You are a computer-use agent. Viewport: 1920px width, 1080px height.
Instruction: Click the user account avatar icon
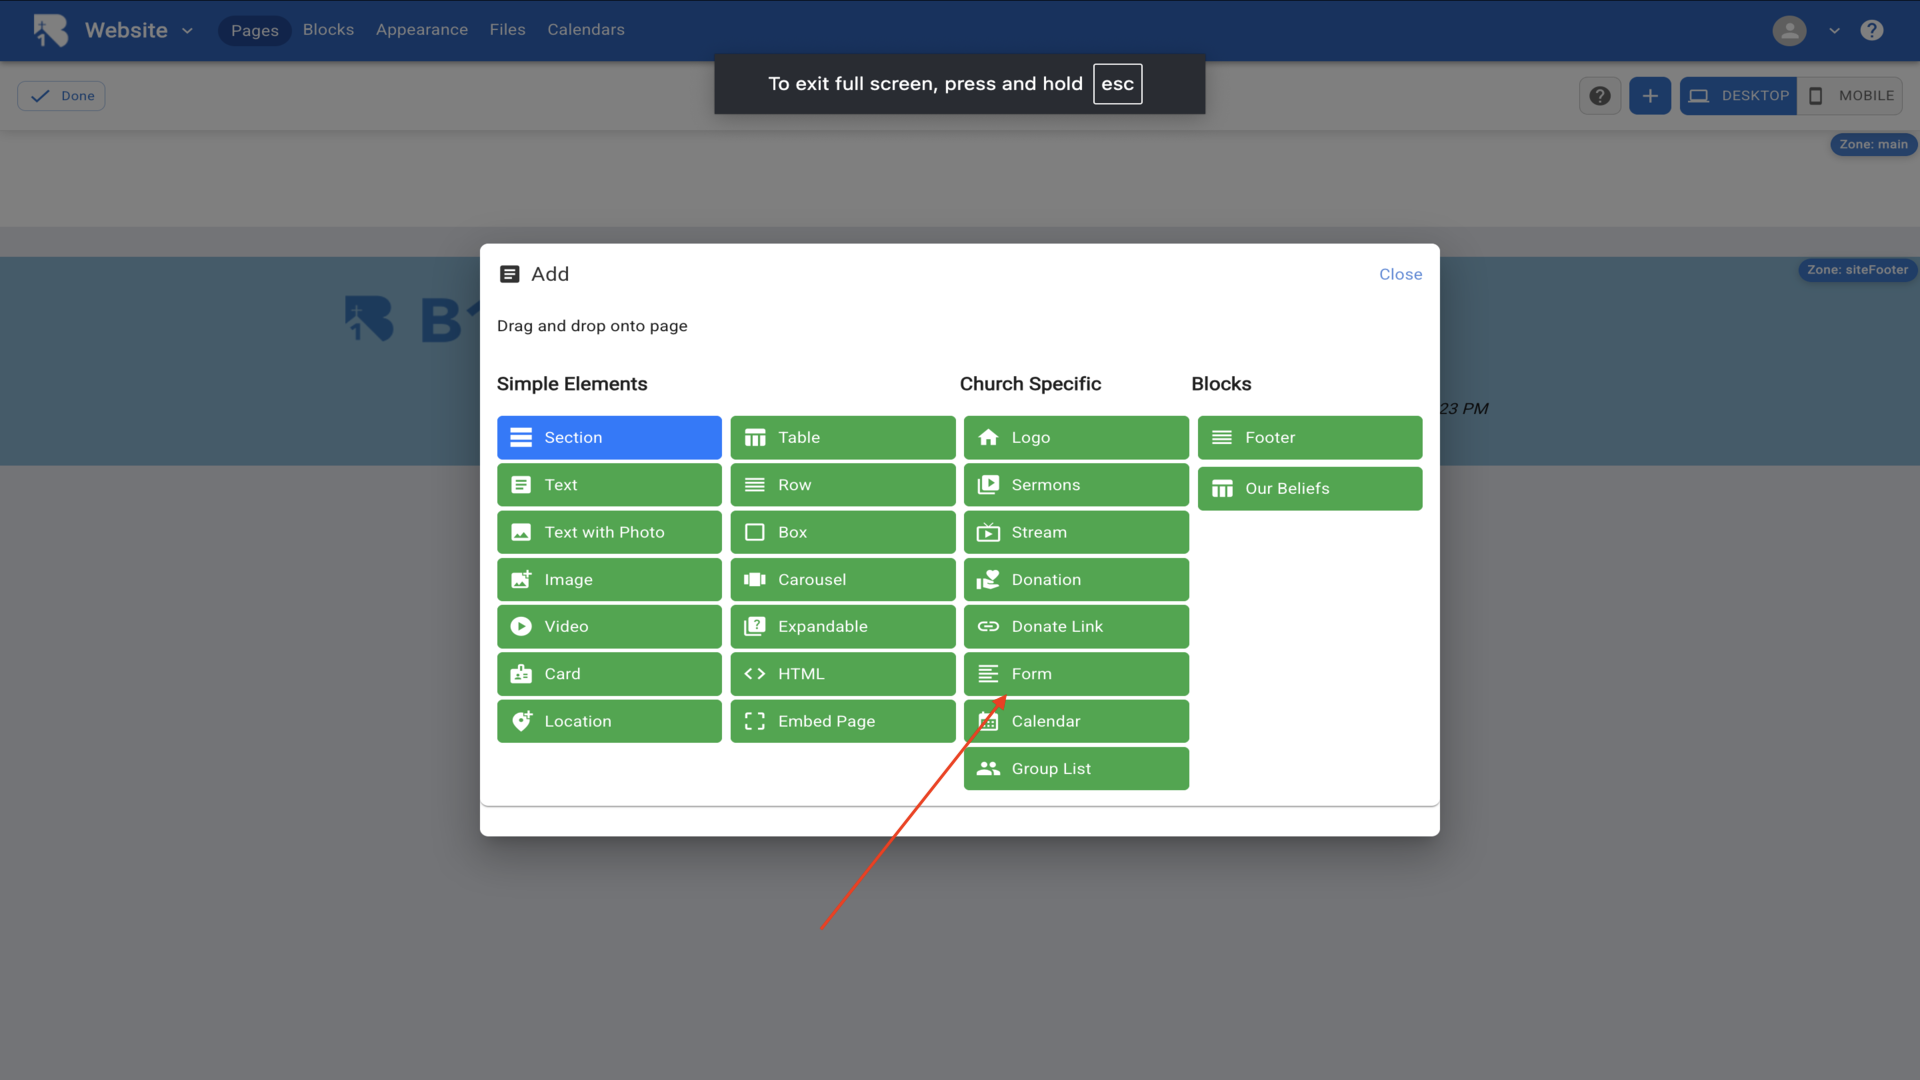[1789, 30]
